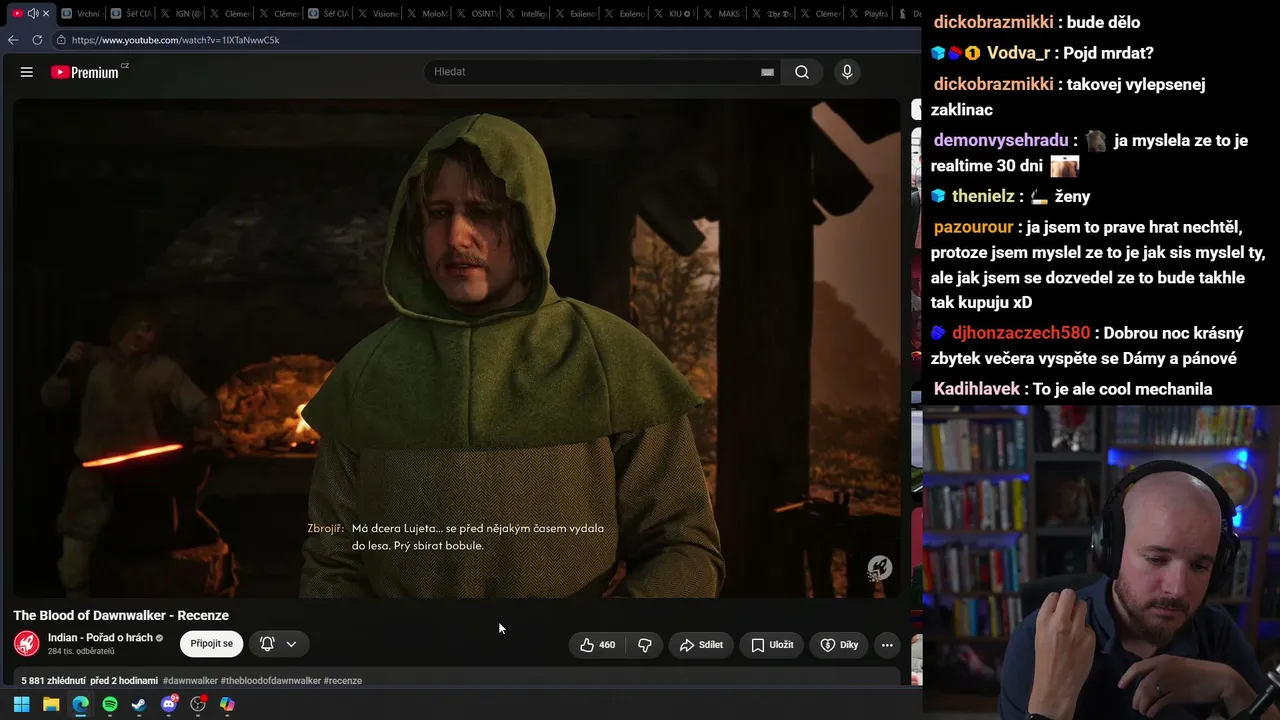
Task: Open the colorful Copilot taskbar icon
Action: 227,704
